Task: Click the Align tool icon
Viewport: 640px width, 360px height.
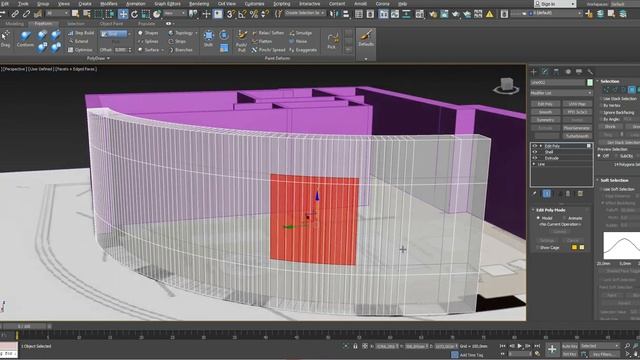Action: [346, 14]
